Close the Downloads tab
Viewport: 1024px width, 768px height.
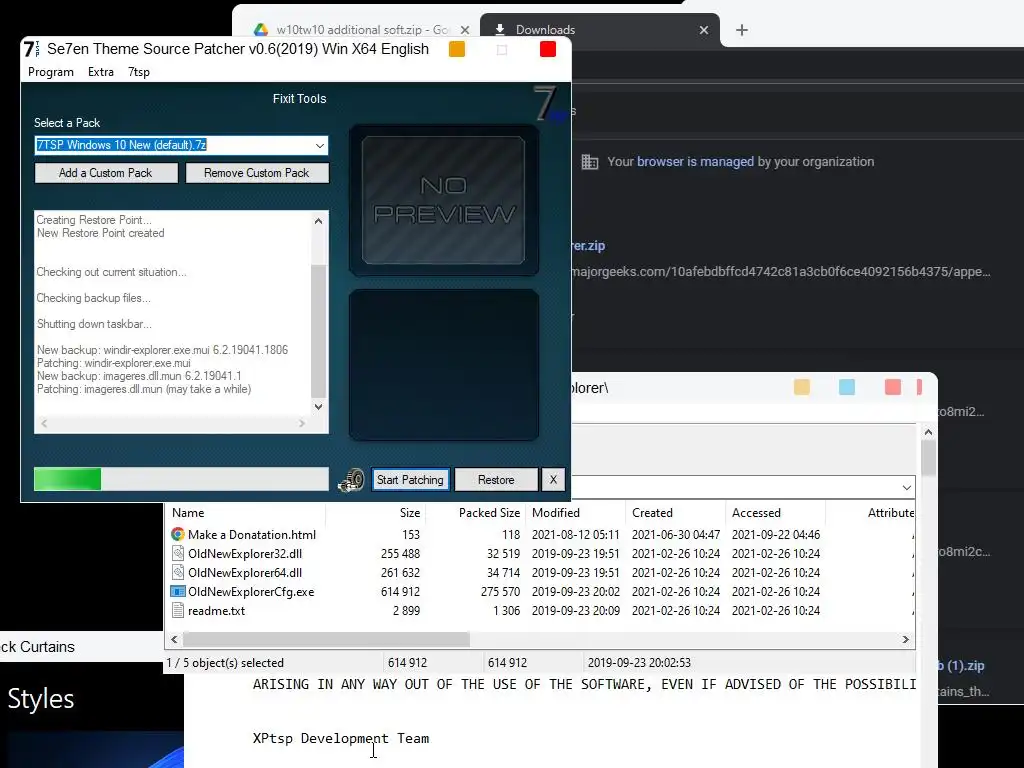click(x=703, y=30)
